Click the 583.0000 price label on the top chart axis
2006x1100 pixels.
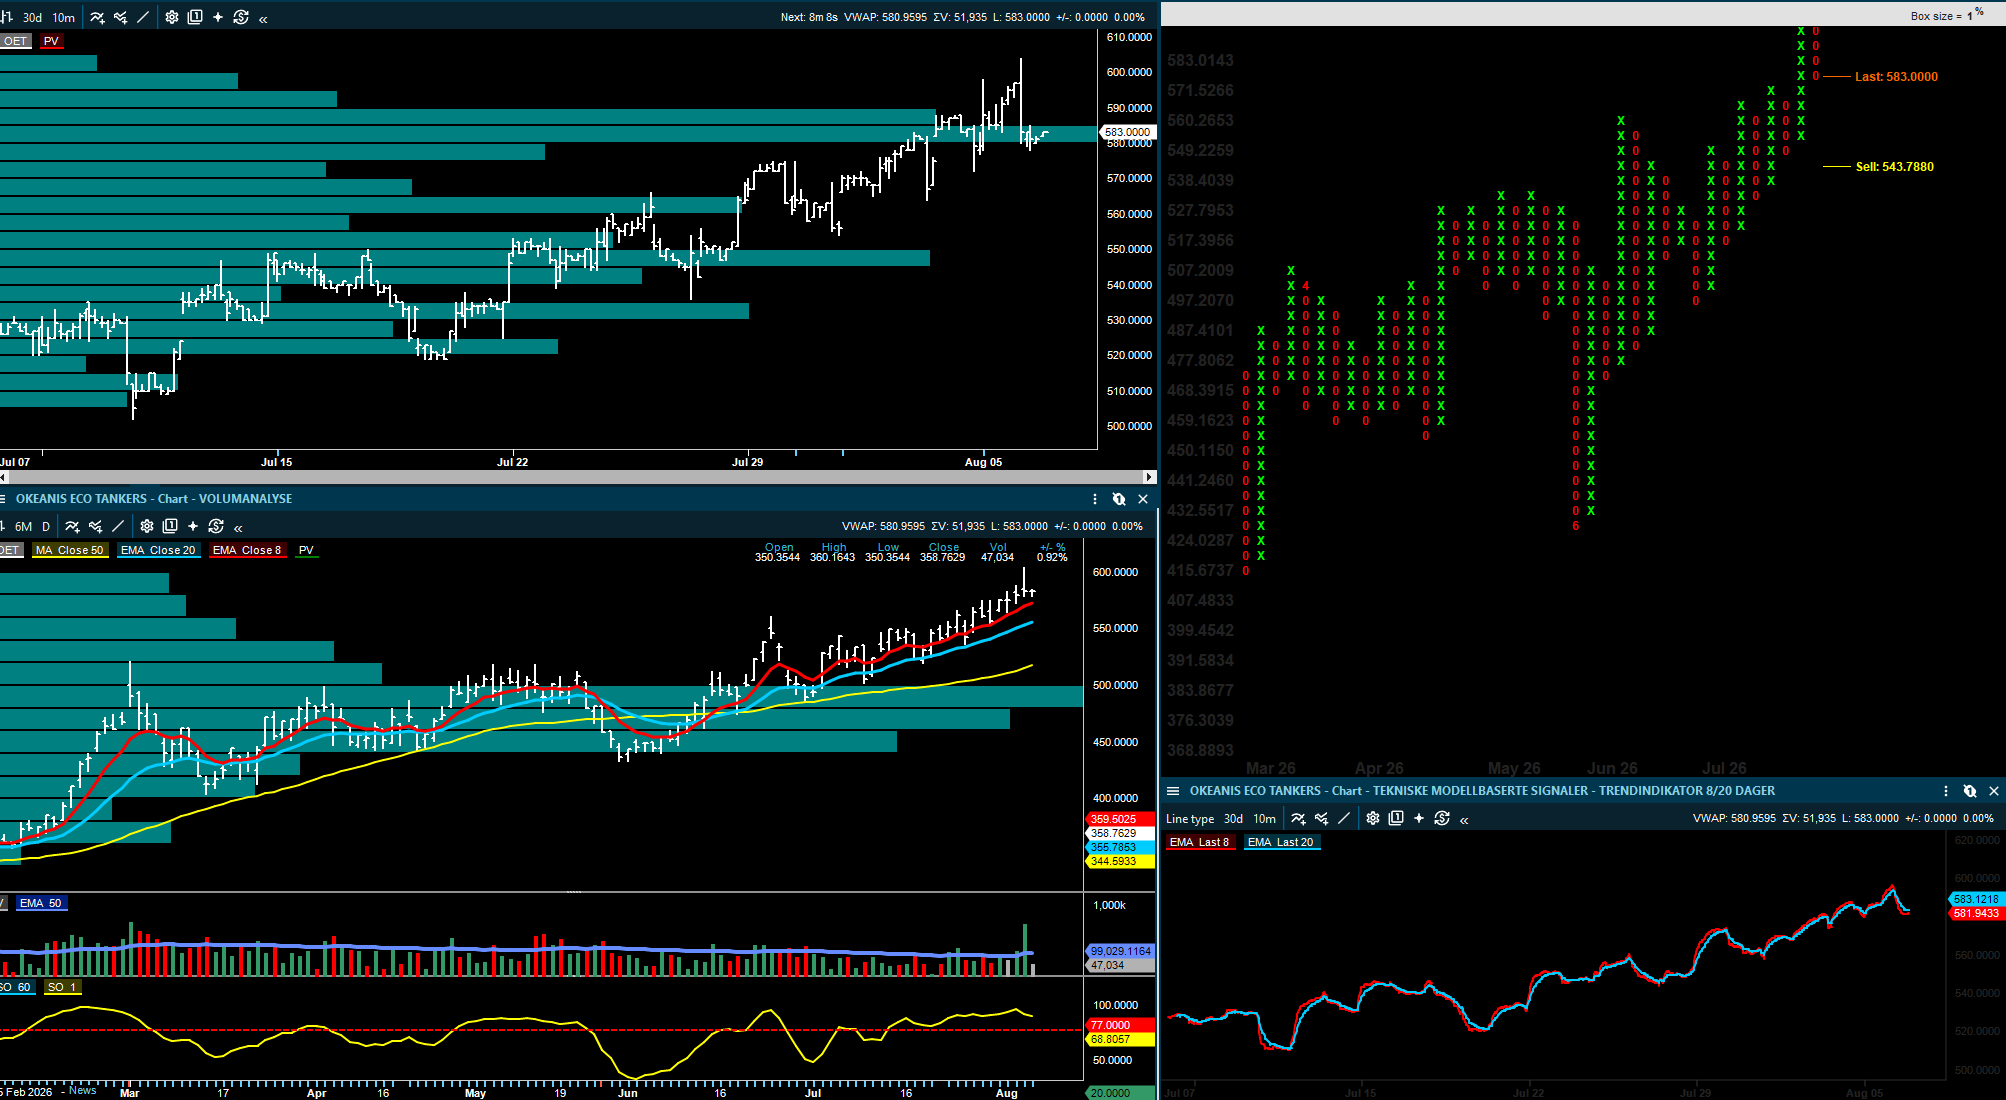click(x=1128, y=132)
